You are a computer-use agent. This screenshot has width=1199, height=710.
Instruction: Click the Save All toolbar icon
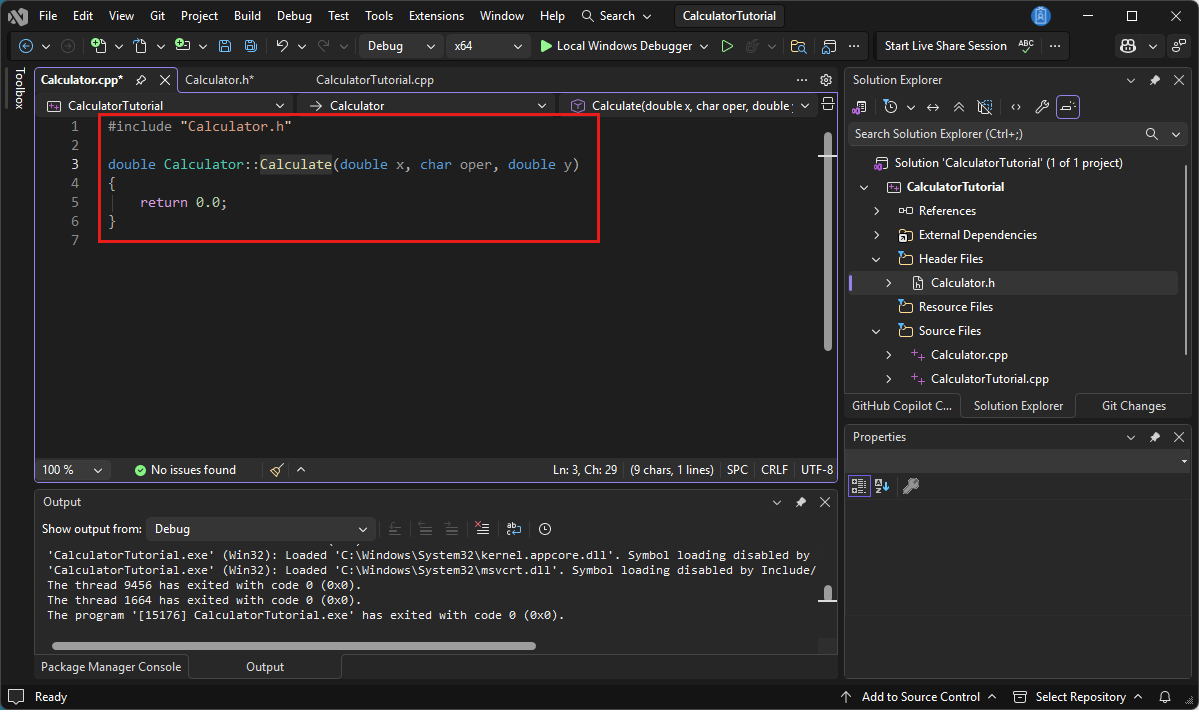pos(251,46)
